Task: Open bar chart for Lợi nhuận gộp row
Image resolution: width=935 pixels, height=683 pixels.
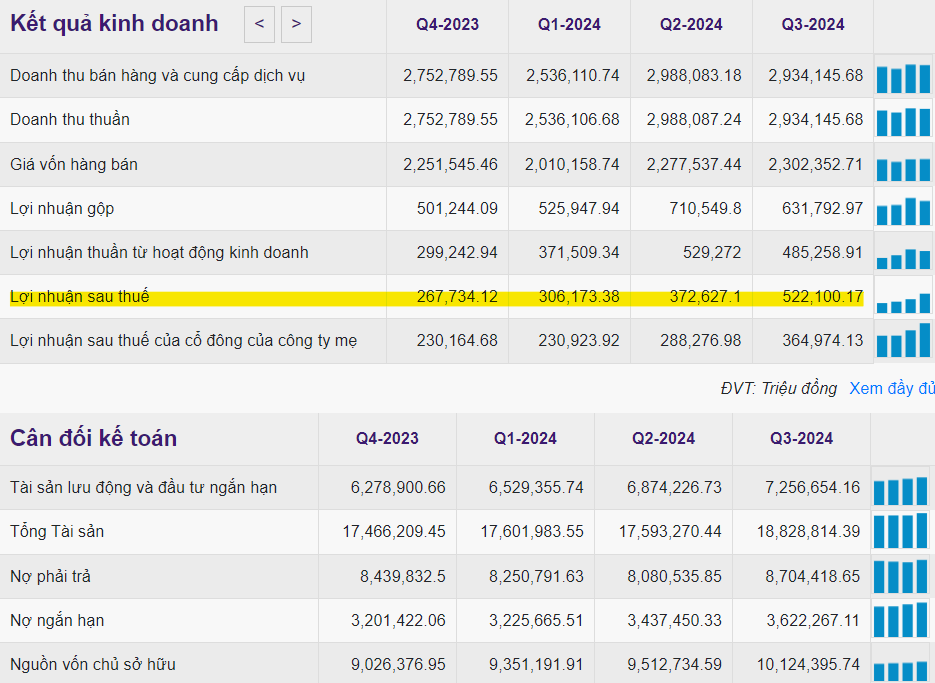Action: pos(903,211)
